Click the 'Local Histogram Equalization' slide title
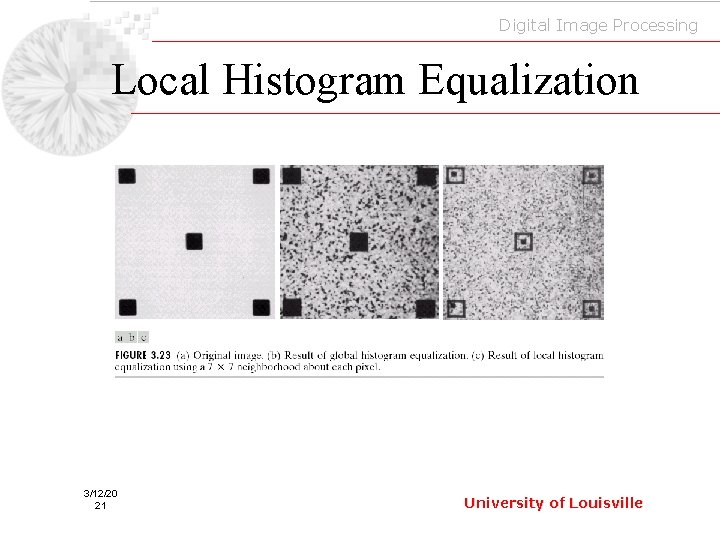 375,81
